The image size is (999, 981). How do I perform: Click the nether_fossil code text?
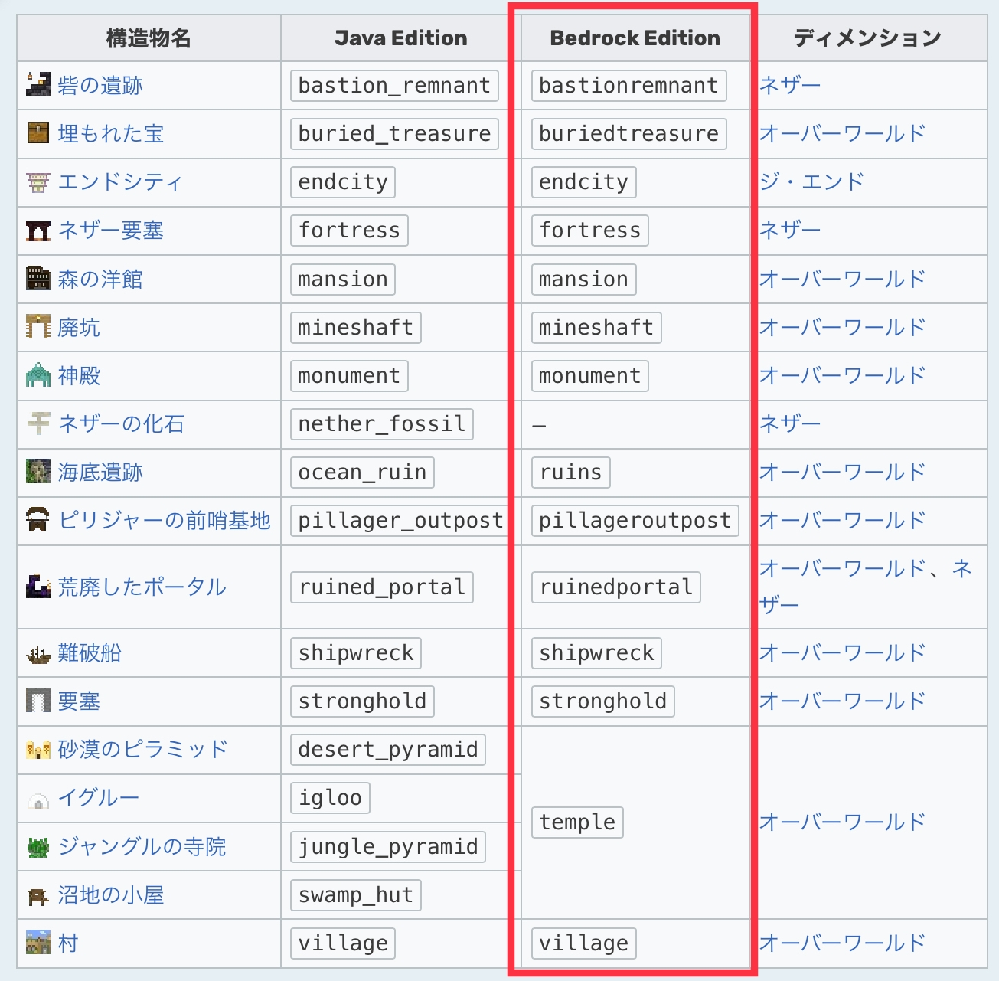[382, 424]
